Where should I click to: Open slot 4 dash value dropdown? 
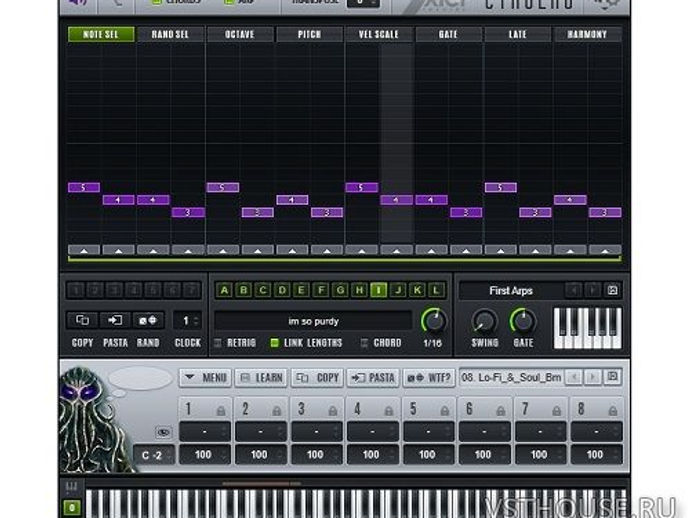[372, 432]
